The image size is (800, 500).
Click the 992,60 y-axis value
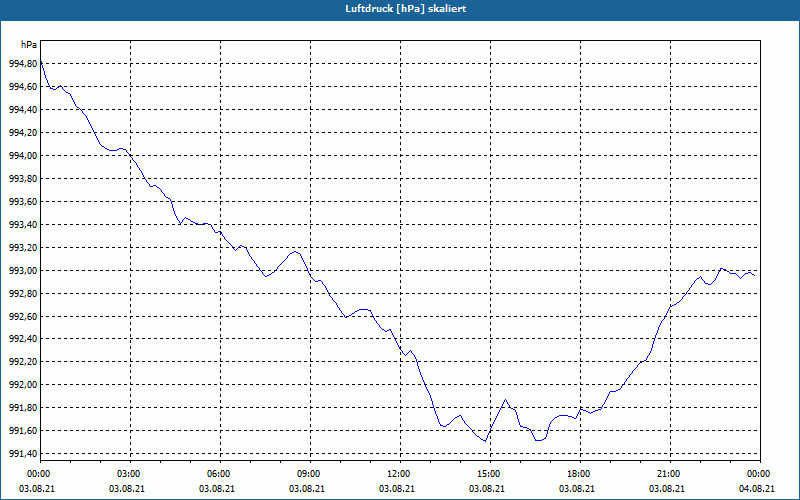point(23,316)
